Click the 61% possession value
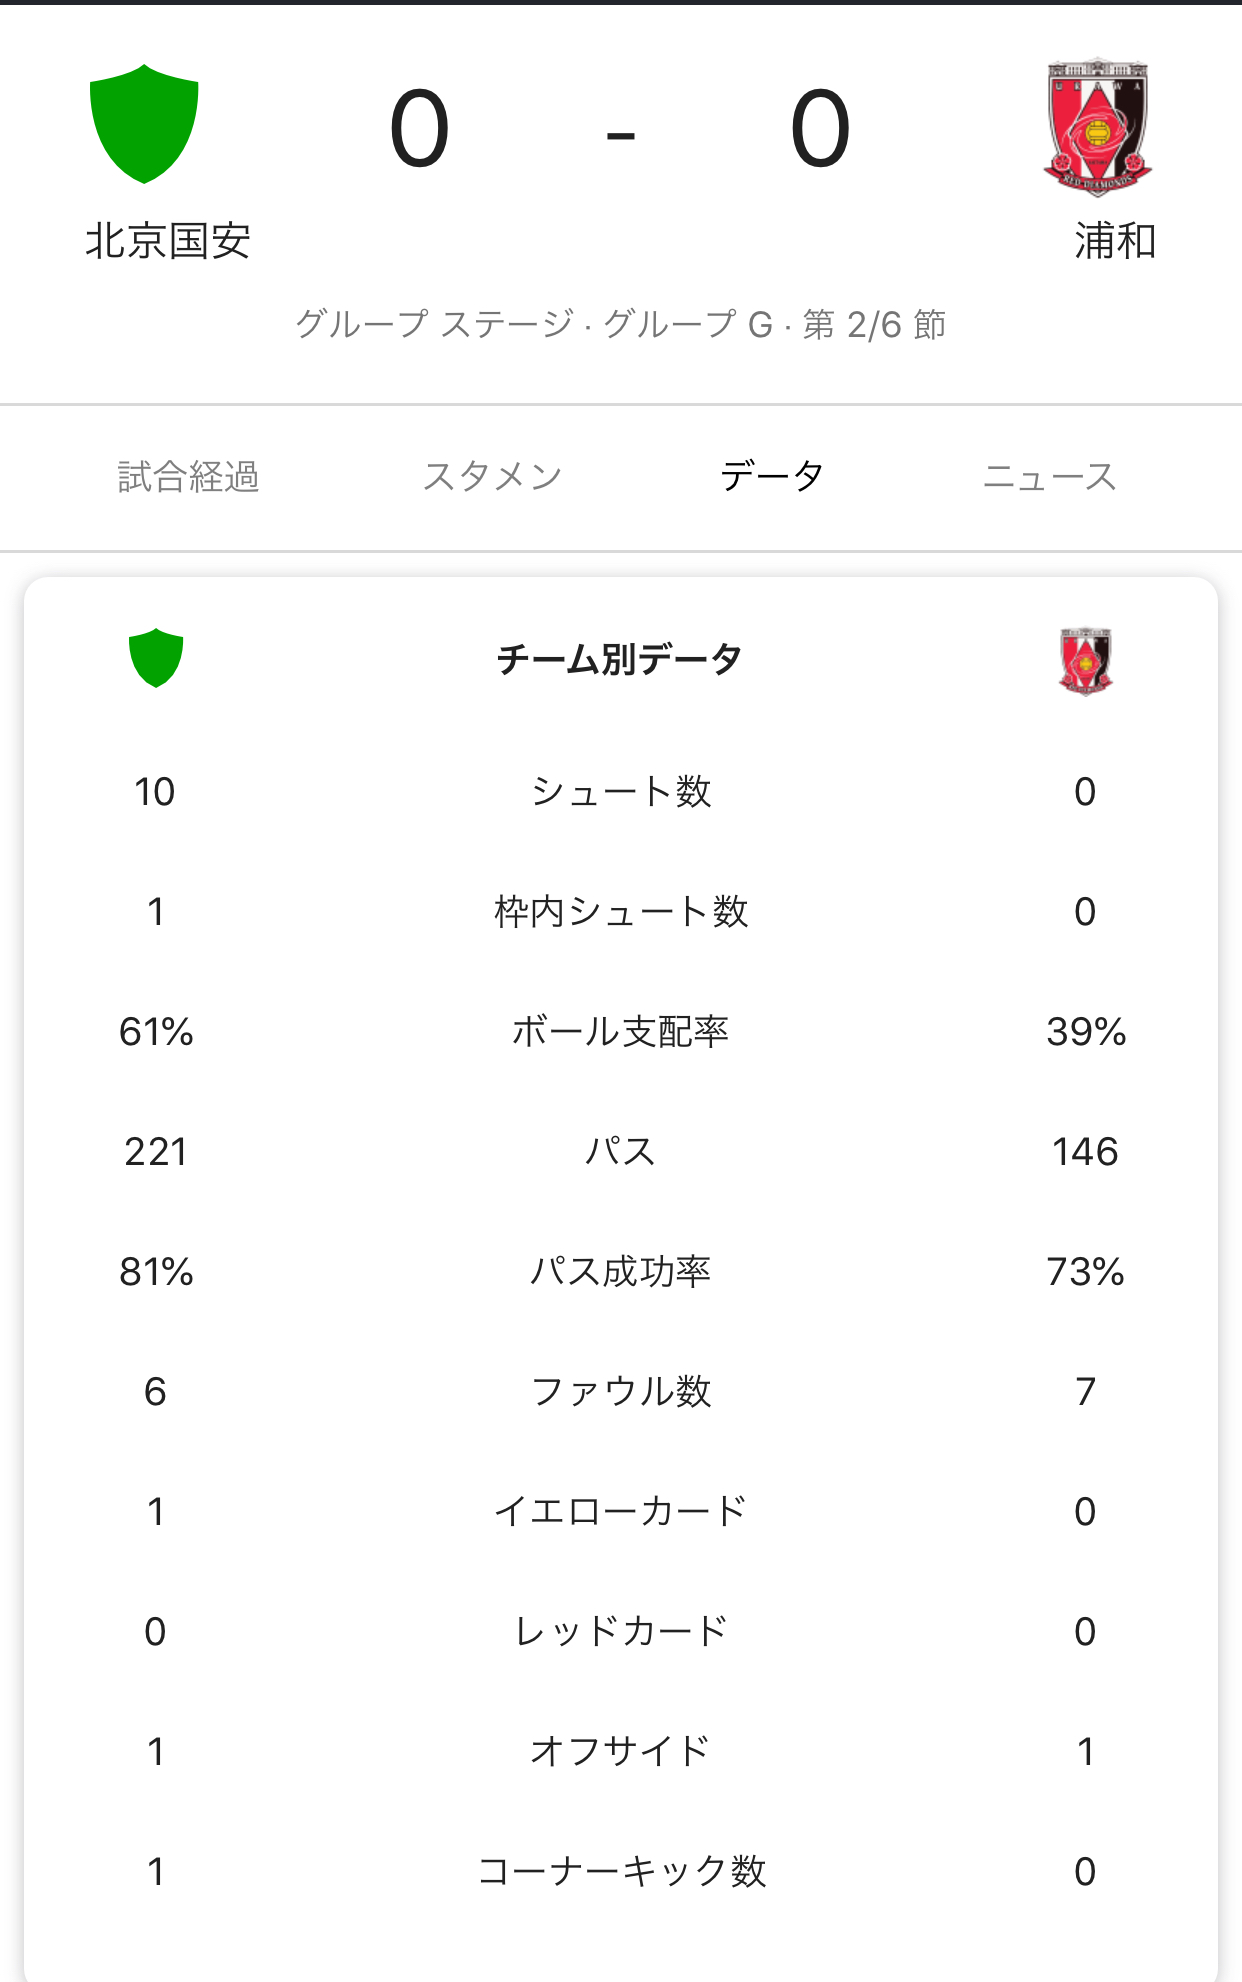The image size is (1242, 1982). tap(156, 1031)
